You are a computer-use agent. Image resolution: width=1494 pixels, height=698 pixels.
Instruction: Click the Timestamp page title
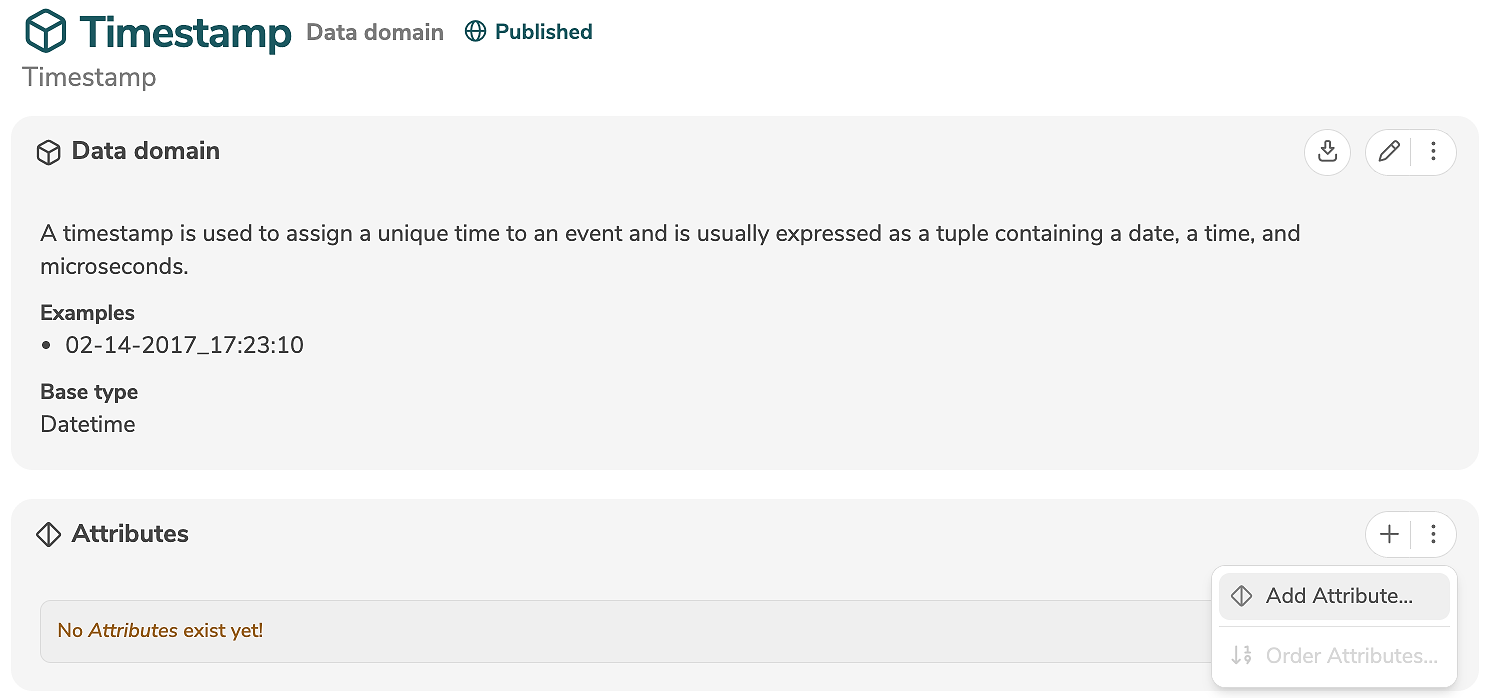[x=185, y=32]
